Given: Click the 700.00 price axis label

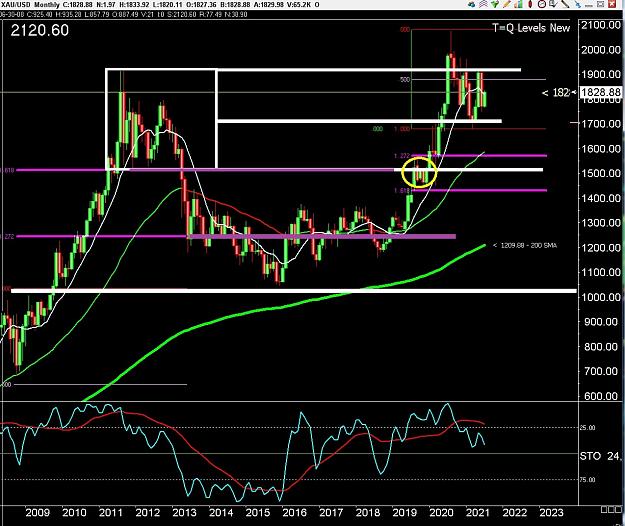Looking at the screenshot, I should pos(603,371).
